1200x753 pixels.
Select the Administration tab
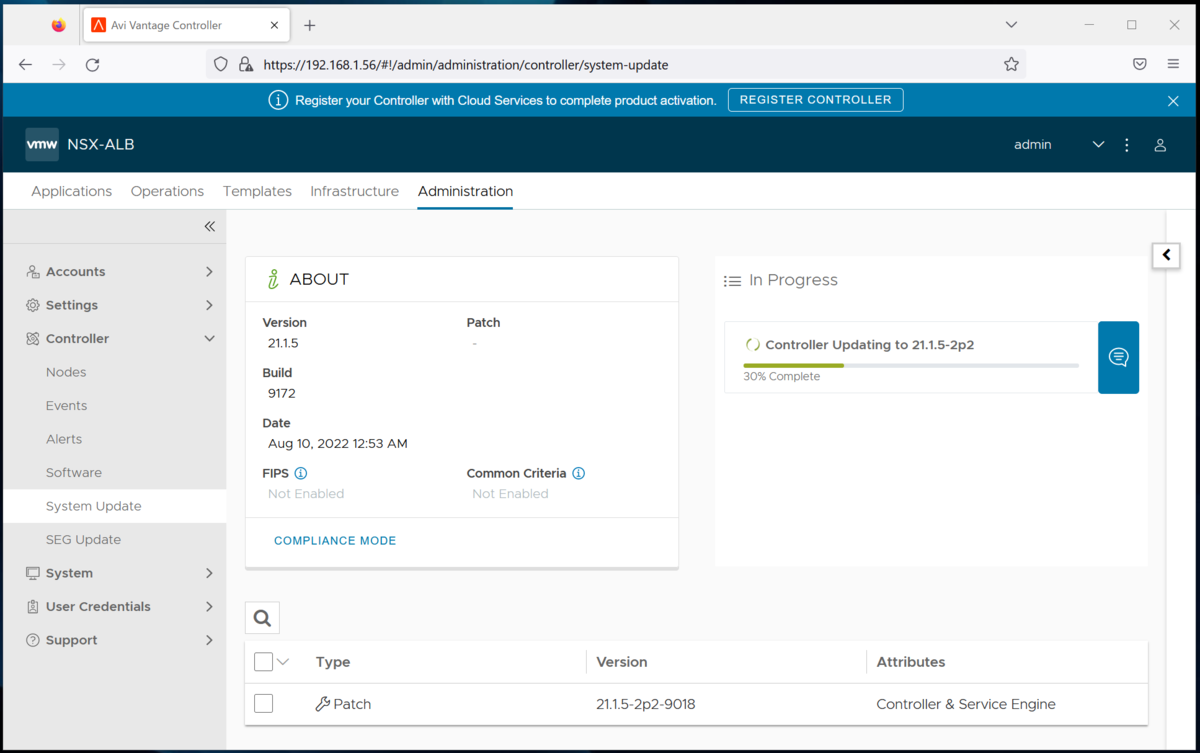465,191
